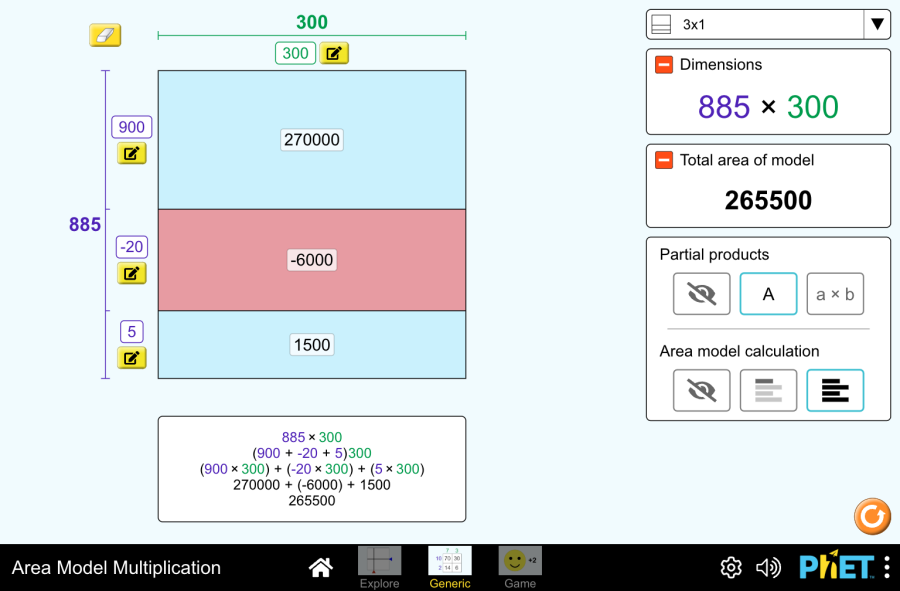Click the edit pencil beside the 300 width
This screenshot has height=591, width=900.
[x=334, y=53]
